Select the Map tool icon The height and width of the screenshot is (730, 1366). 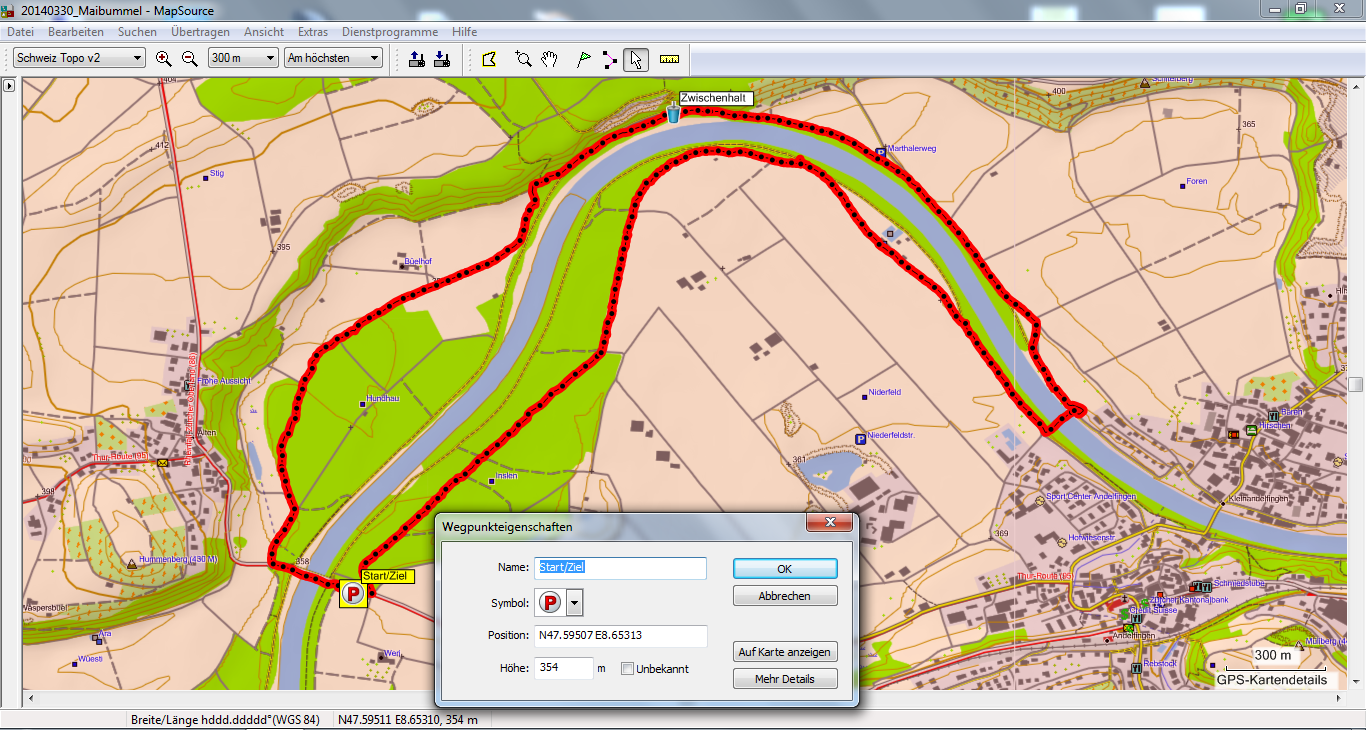pos(488,59)
